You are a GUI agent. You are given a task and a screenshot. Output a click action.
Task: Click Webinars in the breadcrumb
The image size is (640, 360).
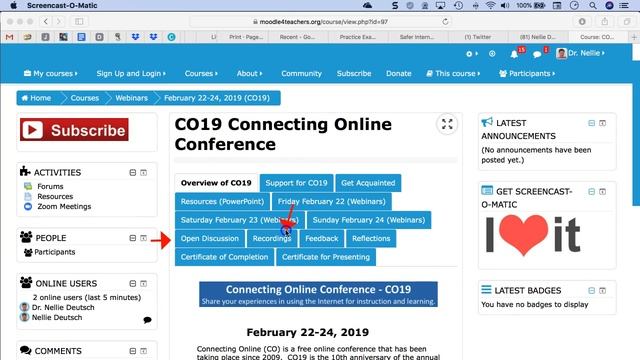(131, 98)
